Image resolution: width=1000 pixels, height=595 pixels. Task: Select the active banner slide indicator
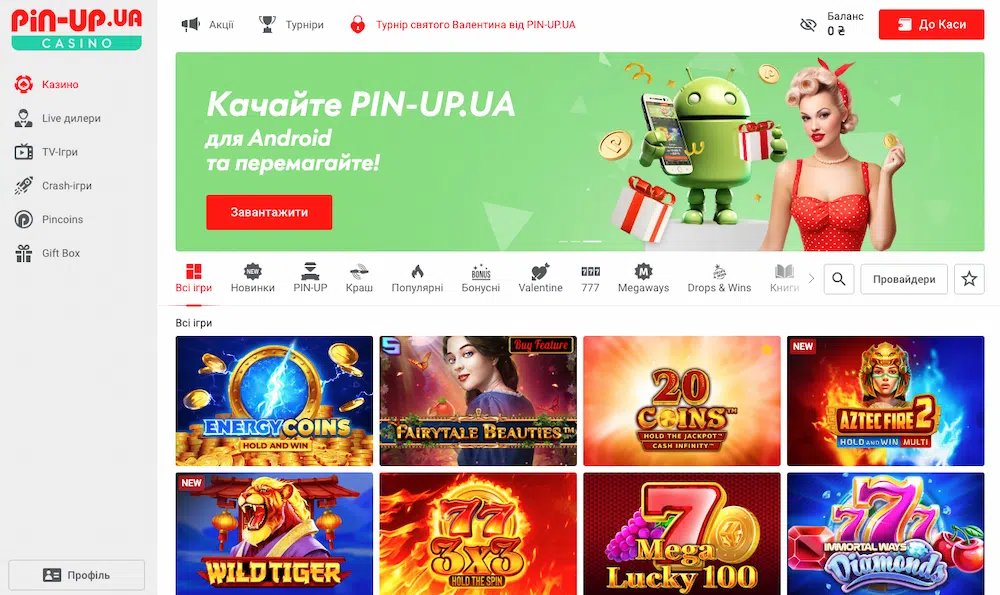(x=592, y=241)
